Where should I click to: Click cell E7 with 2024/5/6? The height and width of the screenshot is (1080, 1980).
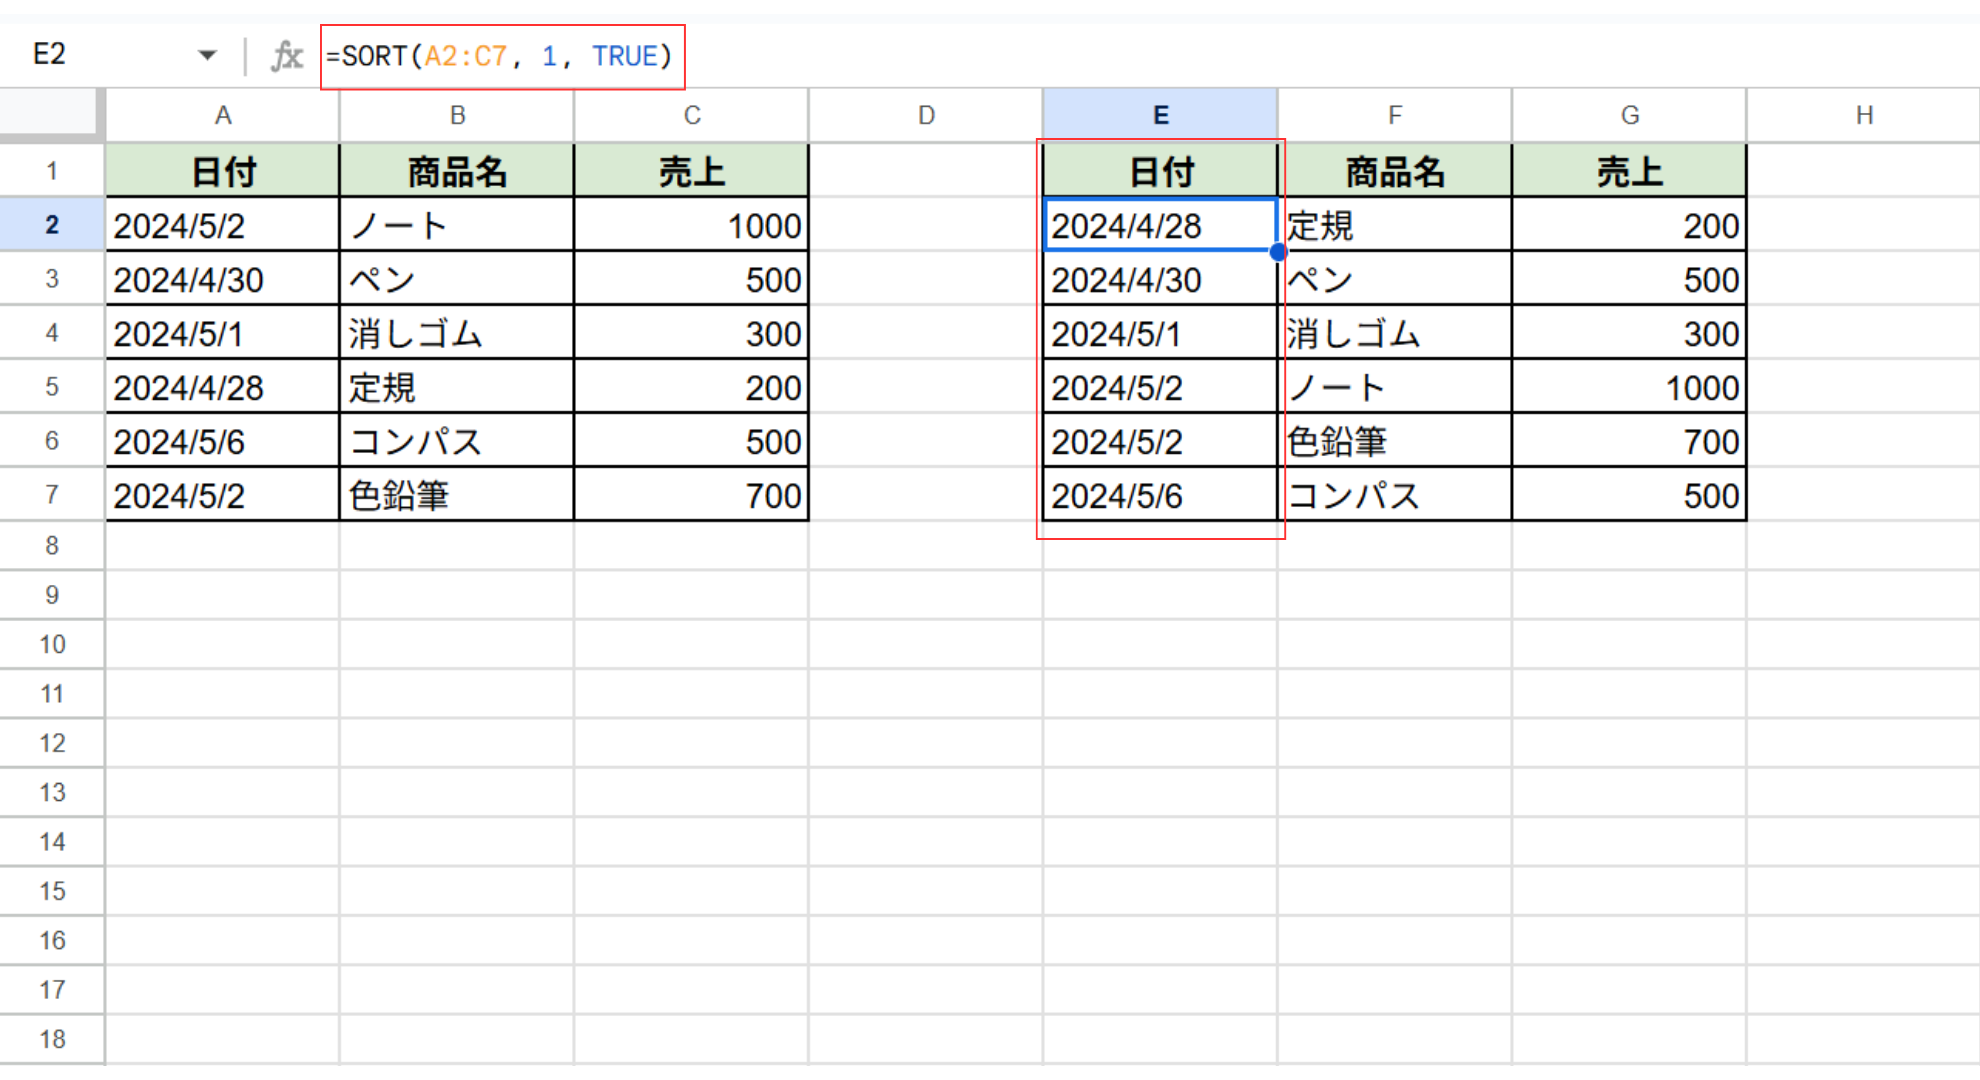1160,495
